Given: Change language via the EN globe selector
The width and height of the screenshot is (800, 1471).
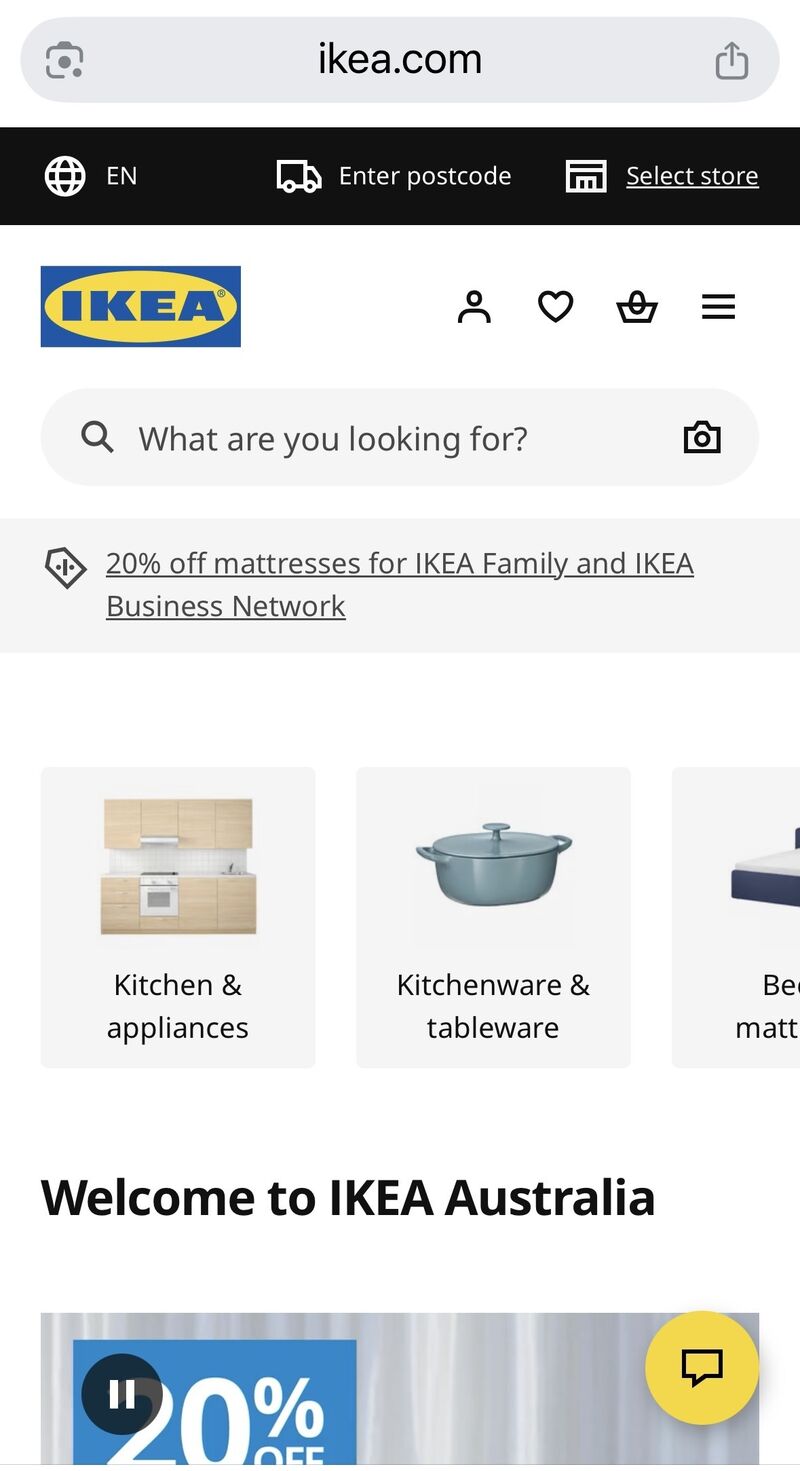Looking at the screenshot, I should pos(92,177).
